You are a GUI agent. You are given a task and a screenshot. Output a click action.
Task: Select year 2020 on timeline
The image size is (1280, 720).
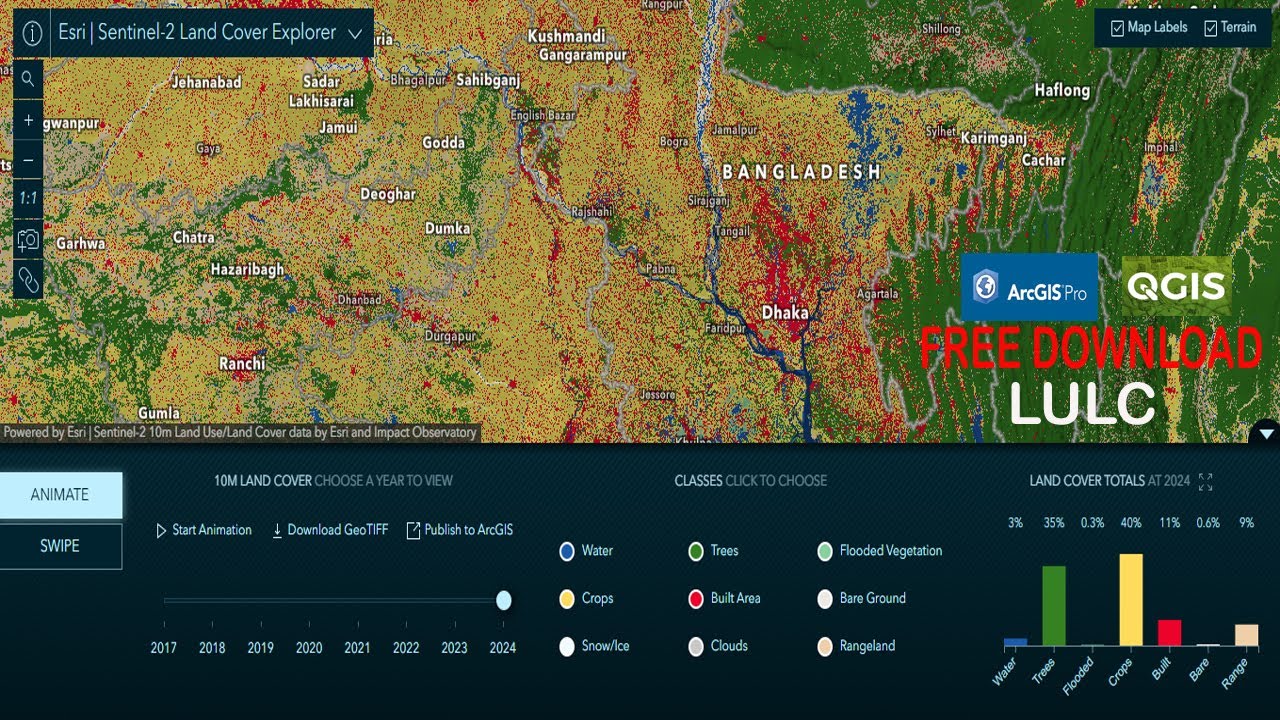pyautogui.click(x=309, y=648)
